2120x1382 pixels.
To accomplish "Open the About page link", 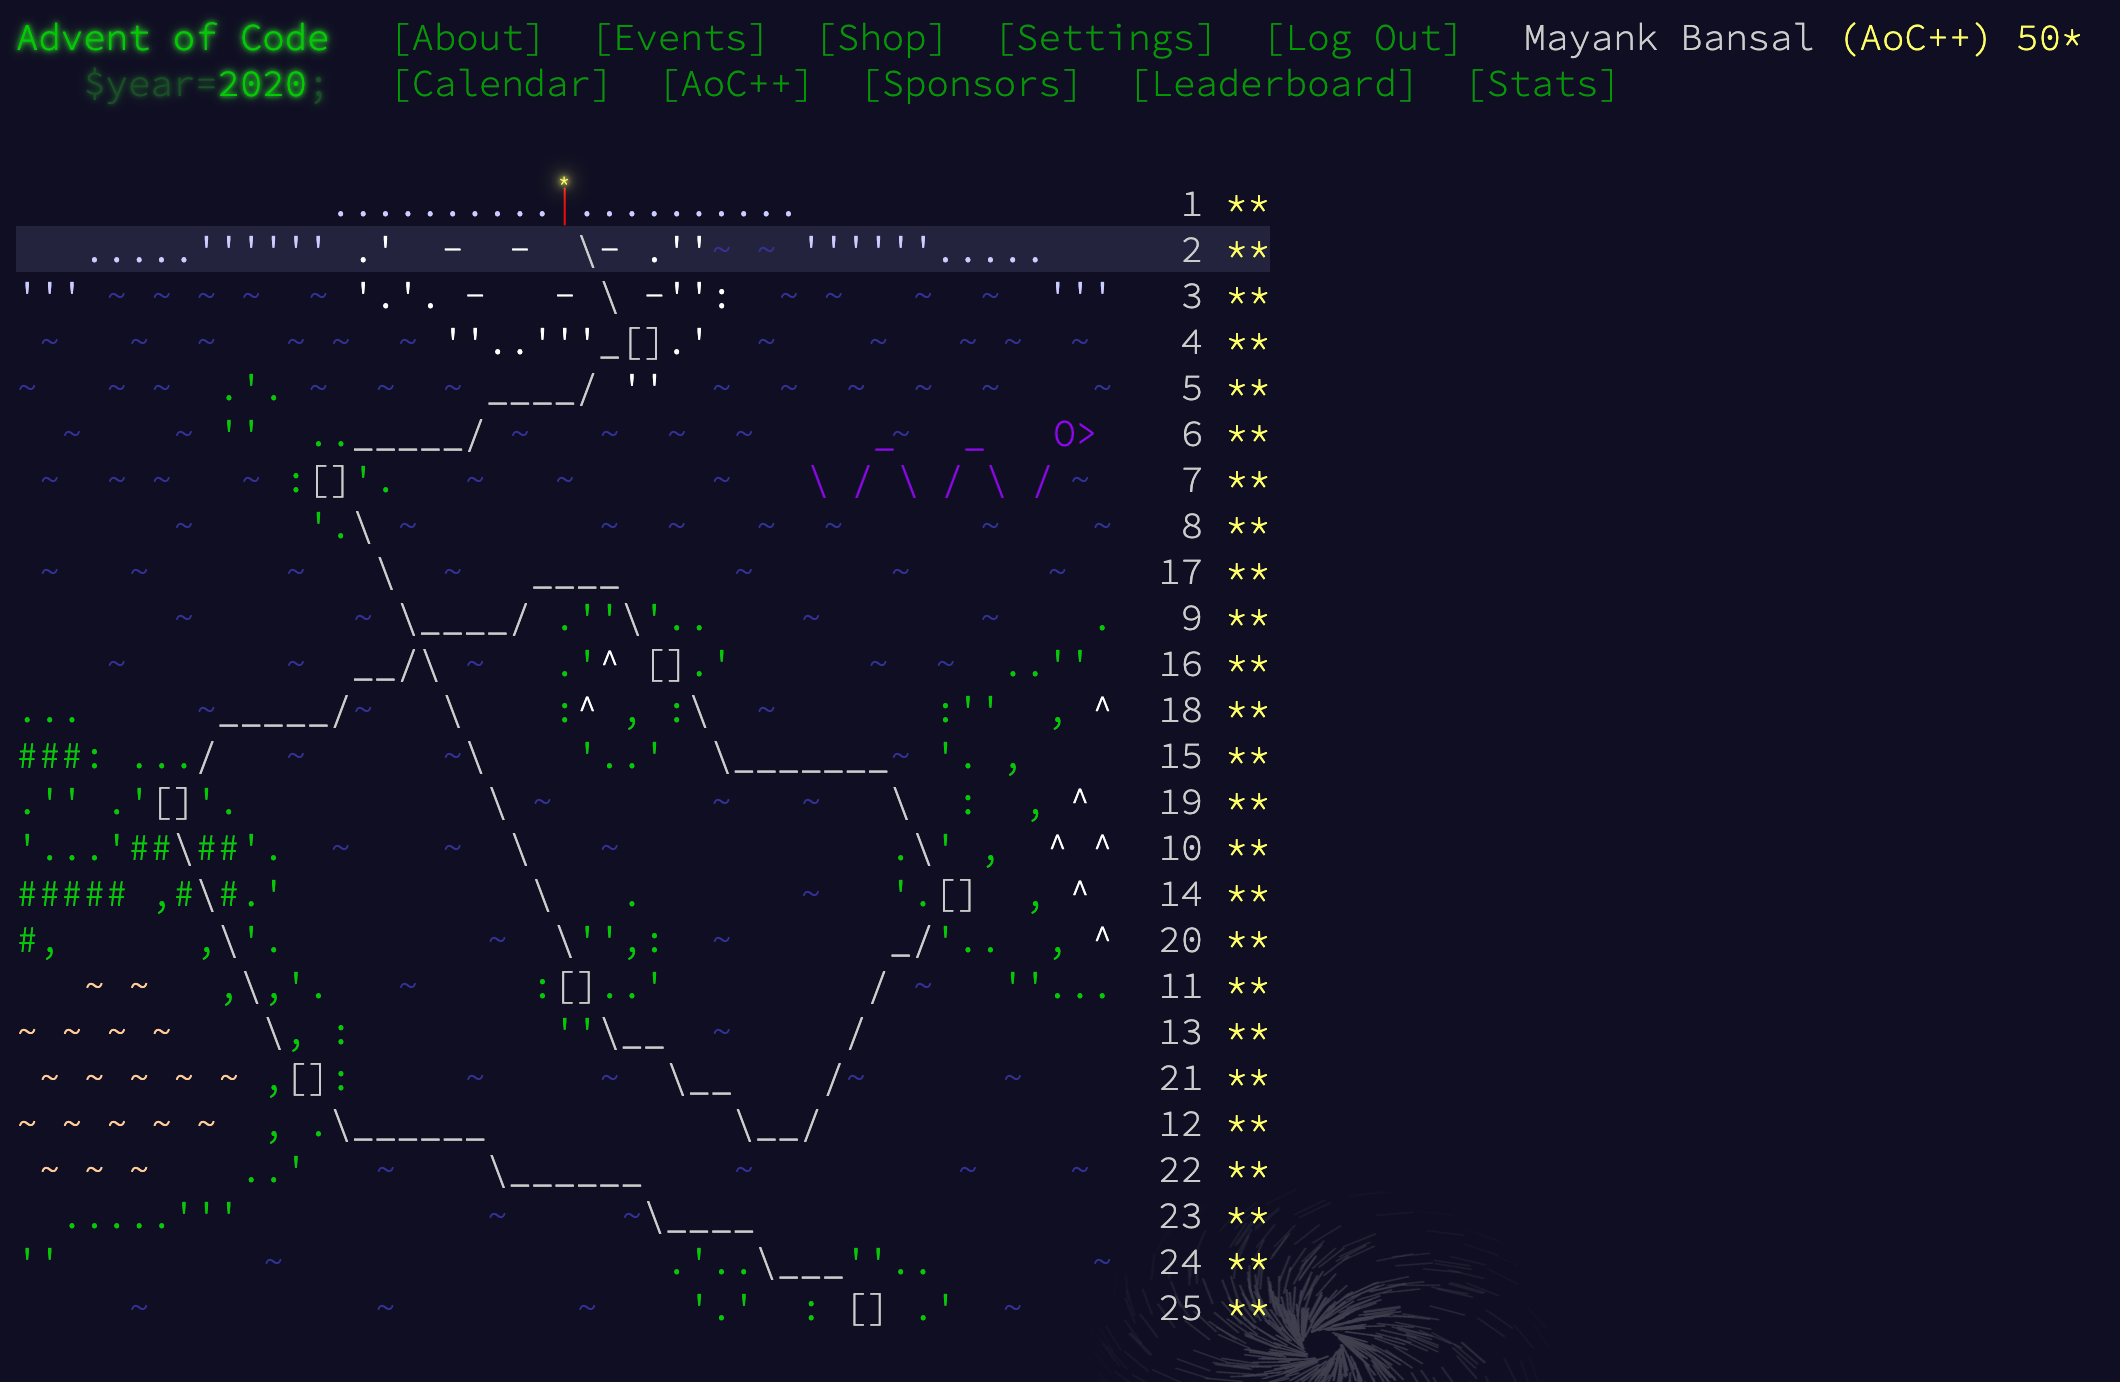I will [x=467, y=38].
